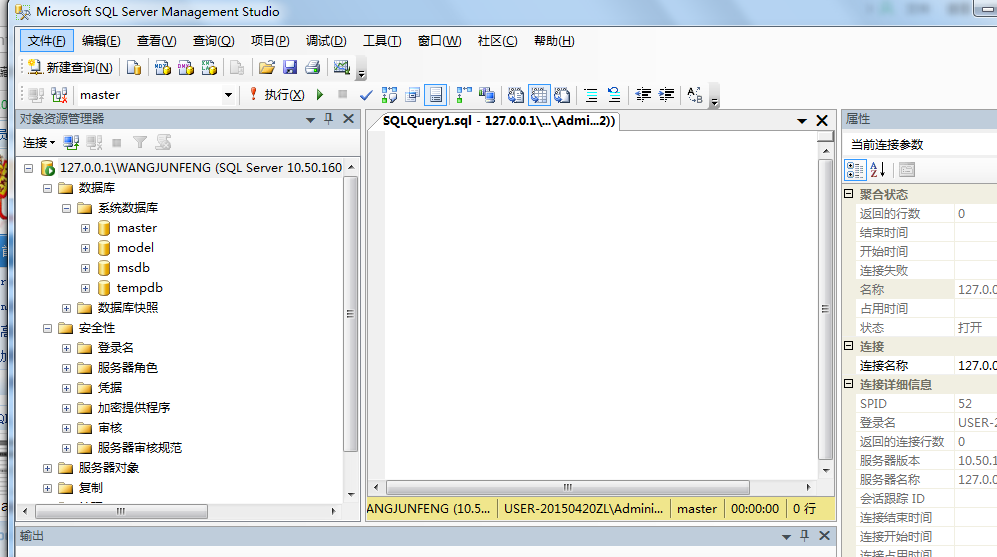The width and height of the screenshot is (997, 557).
Task: Click the Display Estimated Execution Plan icon
Action: (x=389, y=95)
